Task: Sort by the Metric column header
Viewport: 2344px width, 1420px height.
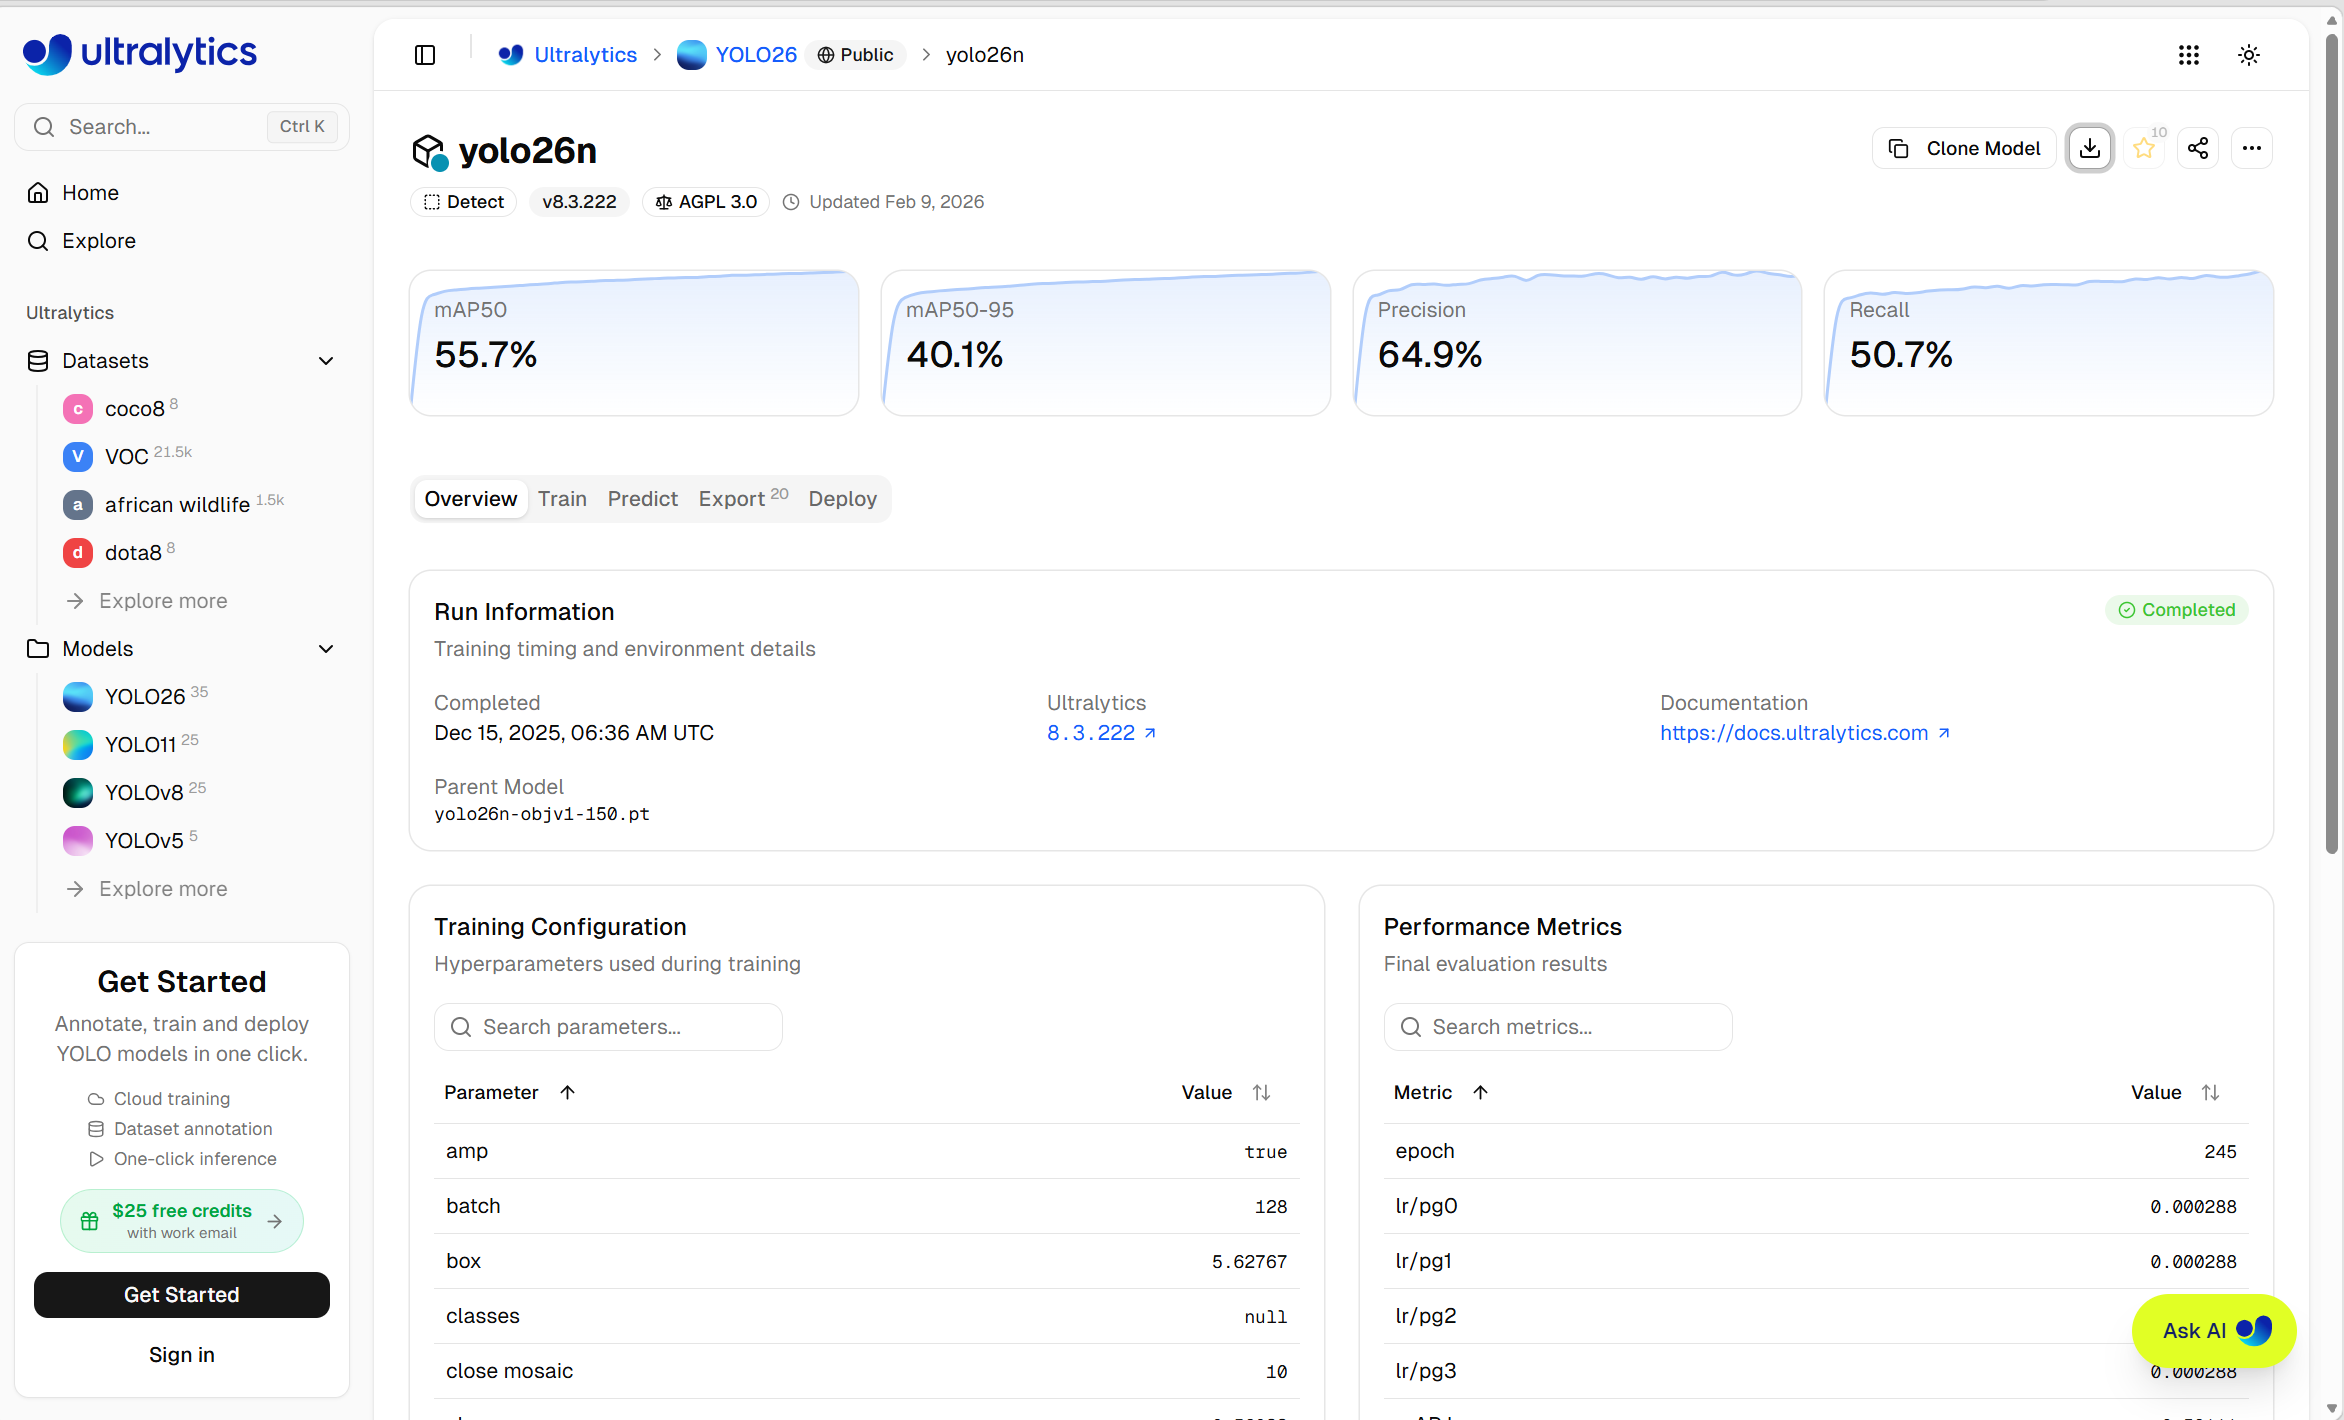Action: (x=1441, y=1093)
